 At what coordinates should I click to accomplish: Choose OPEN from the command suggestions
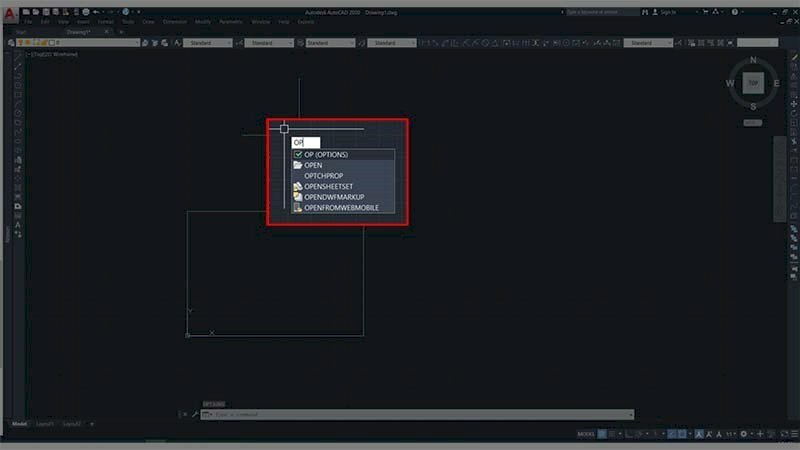(313, 165)
